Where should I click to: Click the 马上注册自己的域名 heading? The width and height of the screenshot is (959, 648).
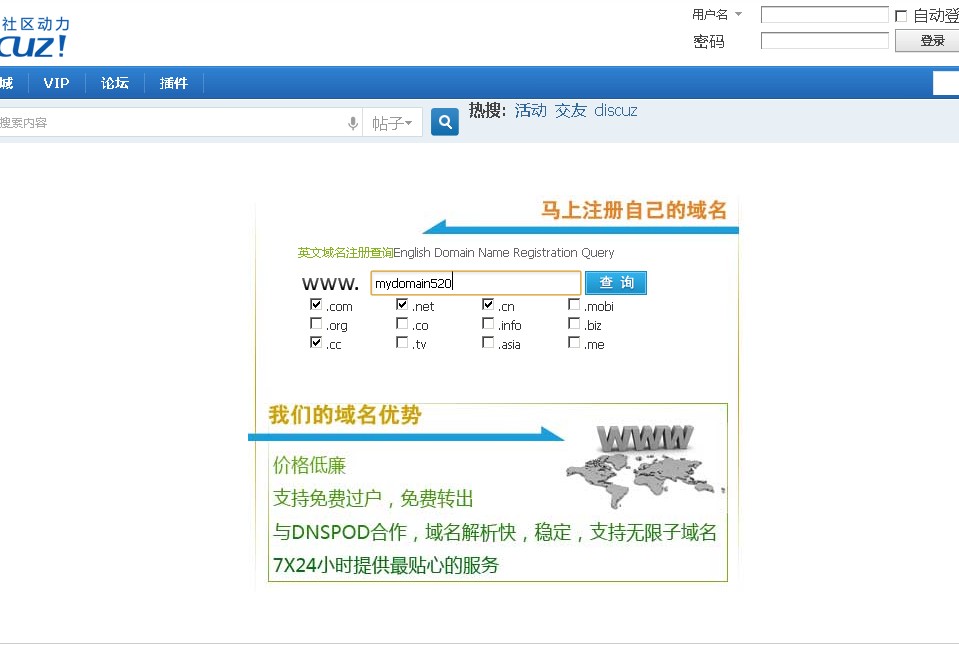[634, 210]
